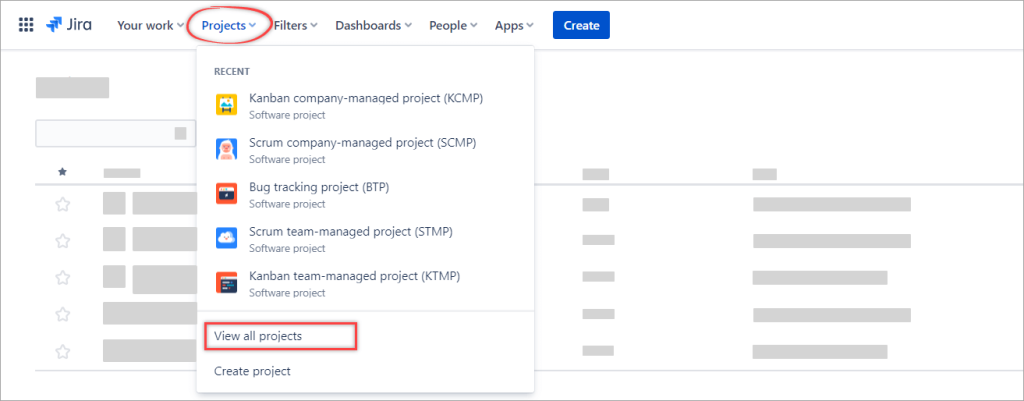Star the fourth project row

point(62,314)
